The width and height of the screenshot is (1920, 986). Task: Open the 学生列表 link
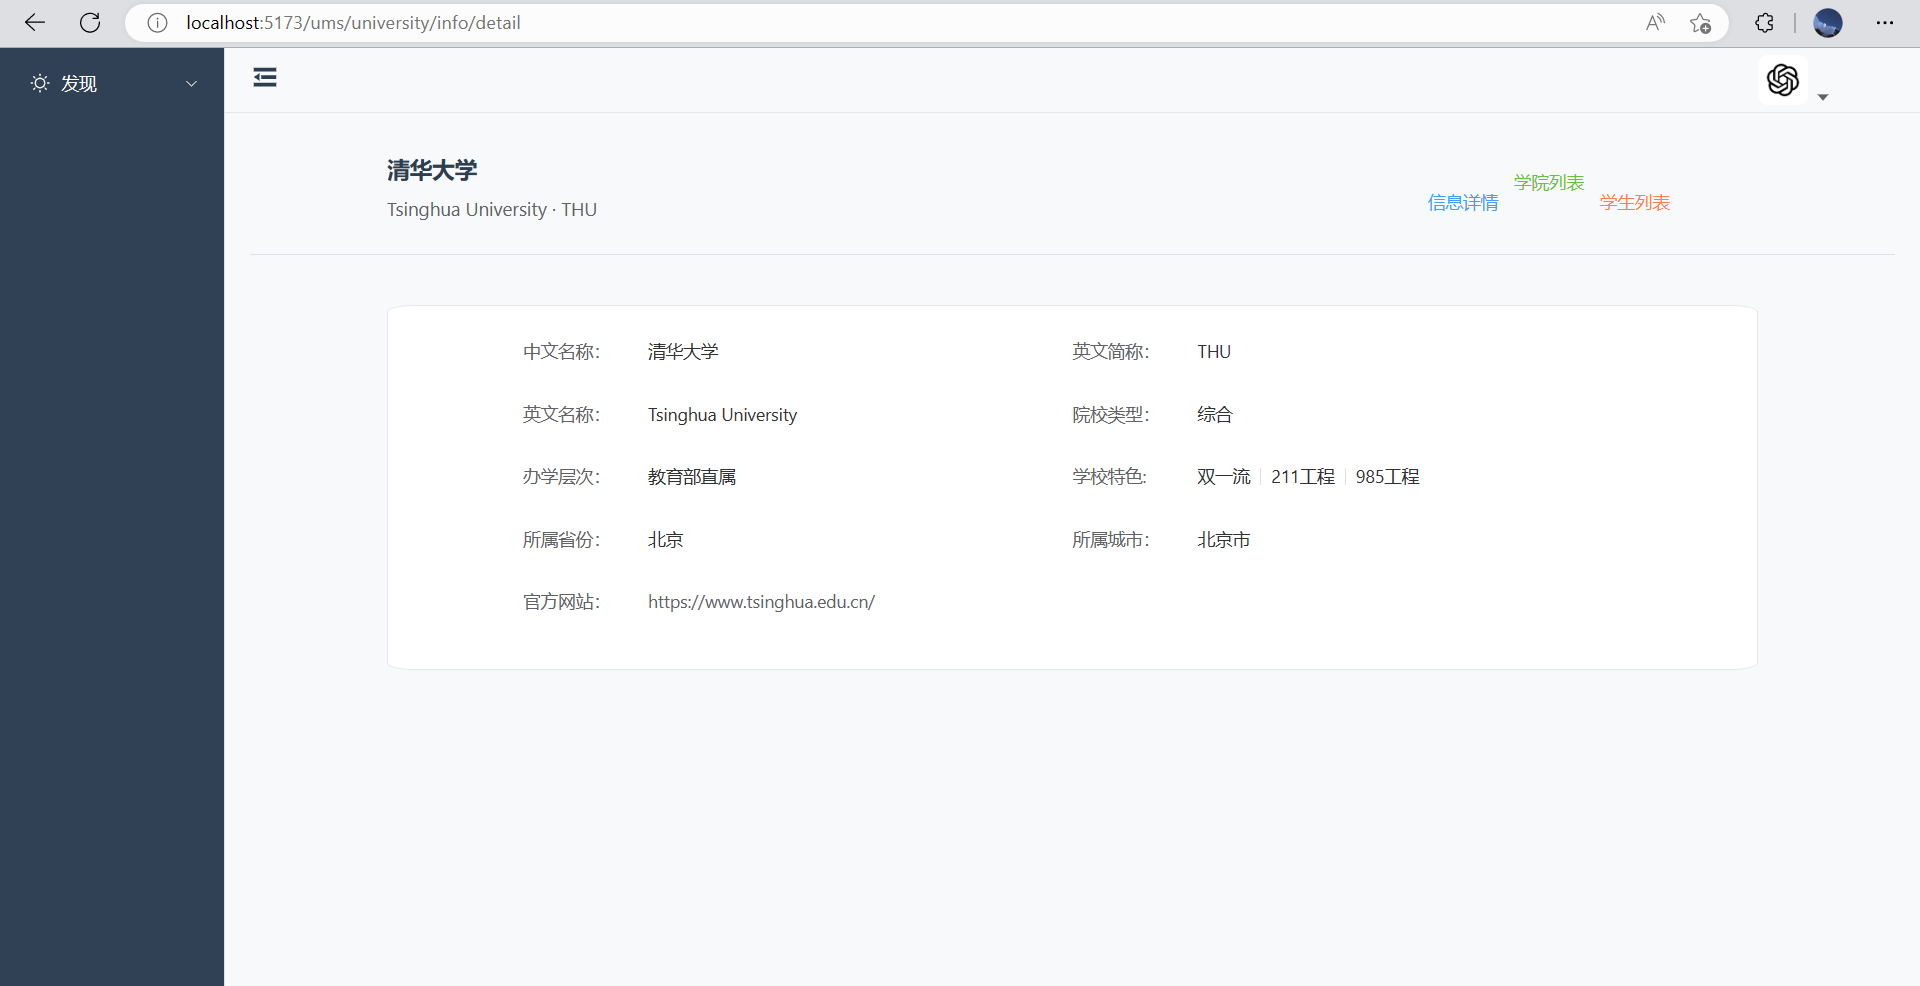tap(1635, 203)
